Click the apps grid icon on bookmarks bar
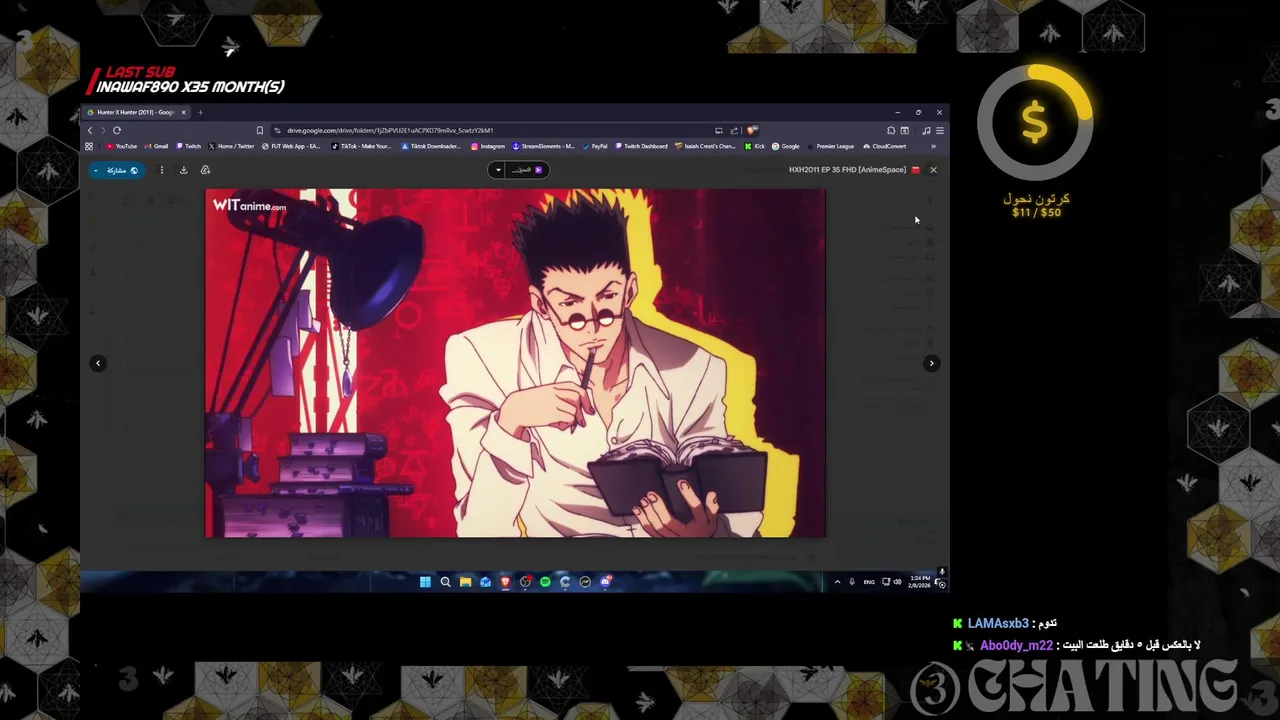This screenshot has width=1280, height=720. (x=89, y=146)
